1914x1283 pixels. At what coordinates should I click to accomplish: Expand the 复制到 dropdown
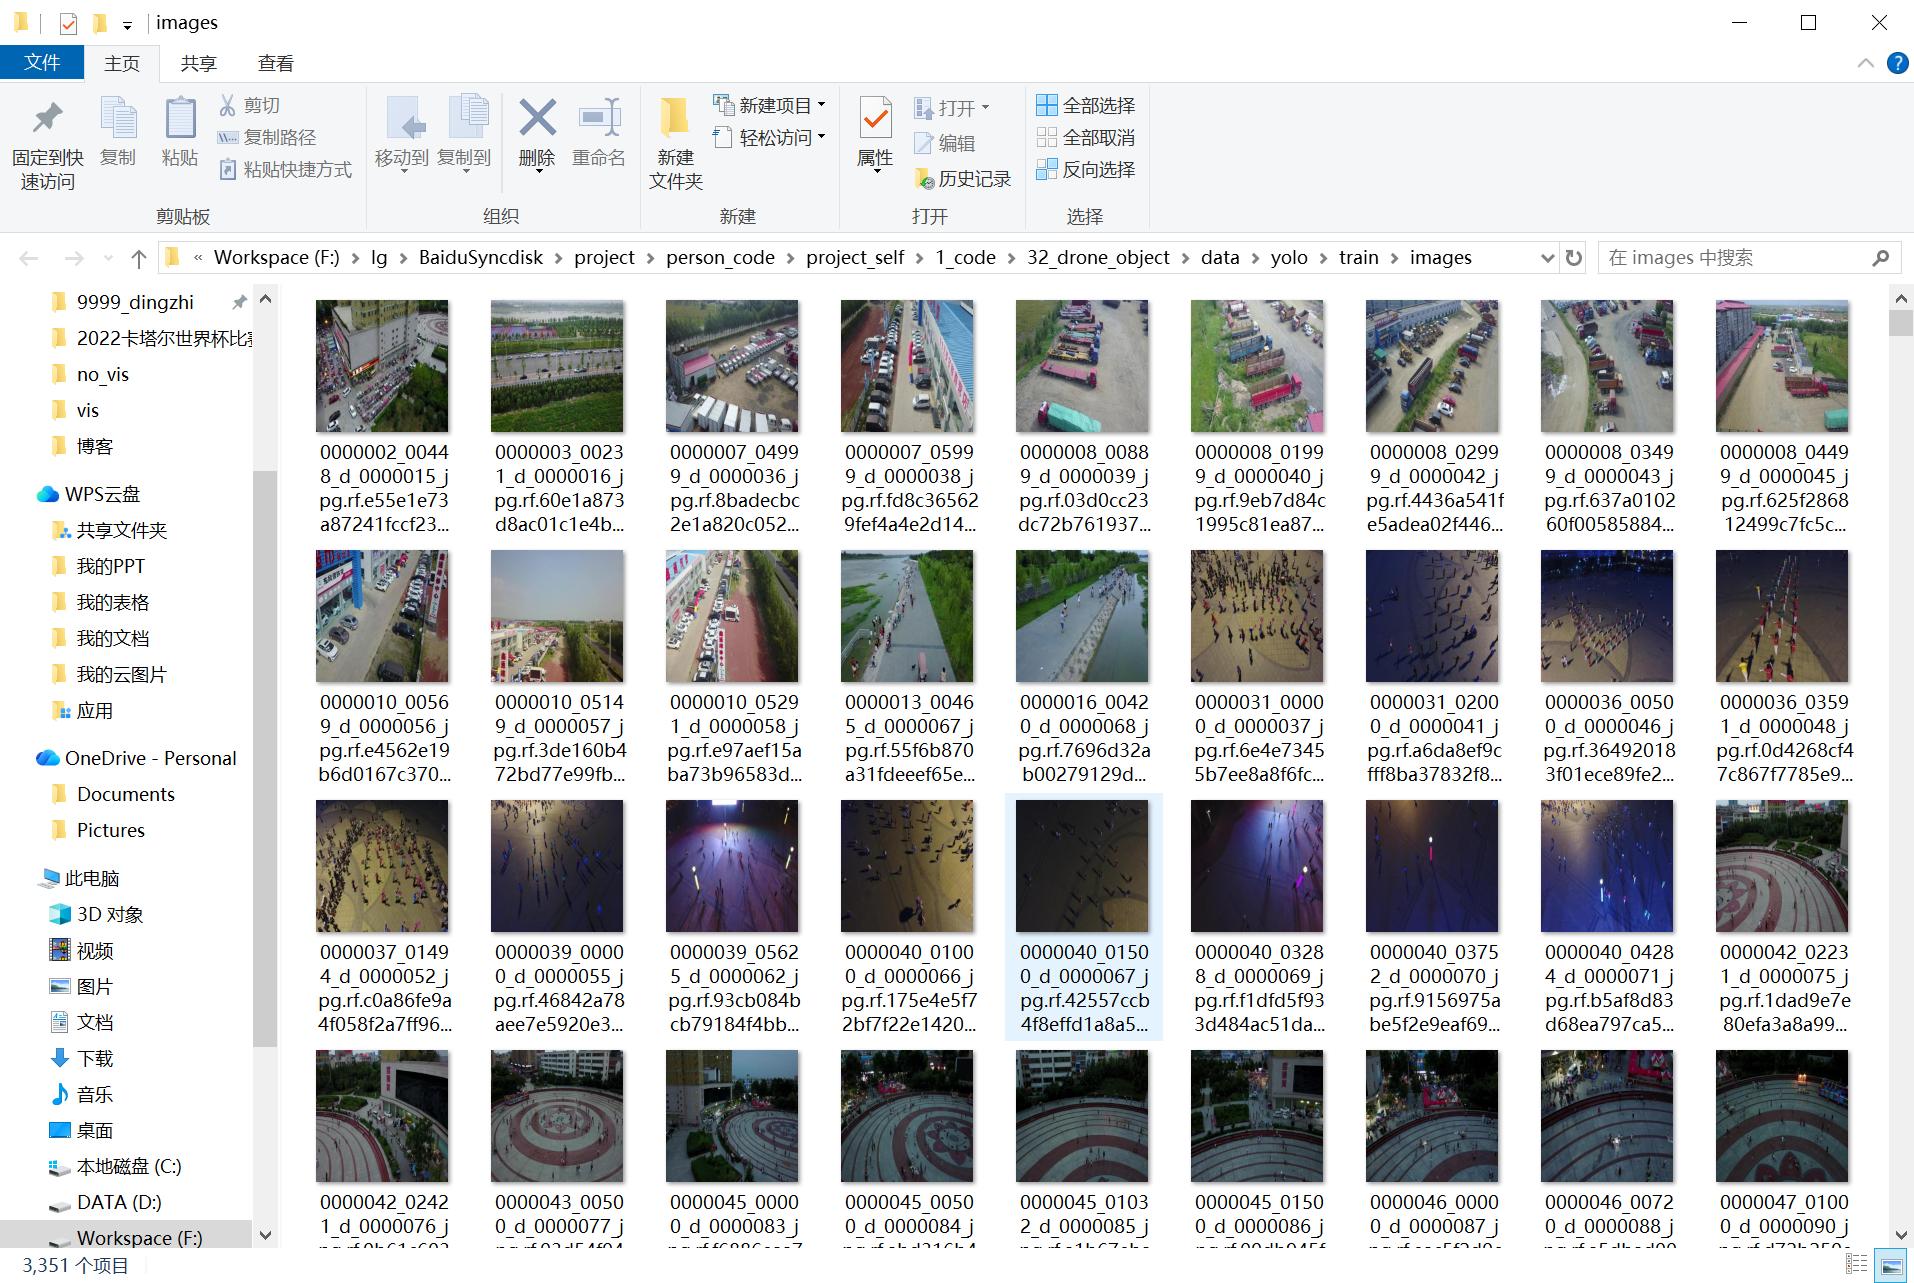(x=465, y=173)
